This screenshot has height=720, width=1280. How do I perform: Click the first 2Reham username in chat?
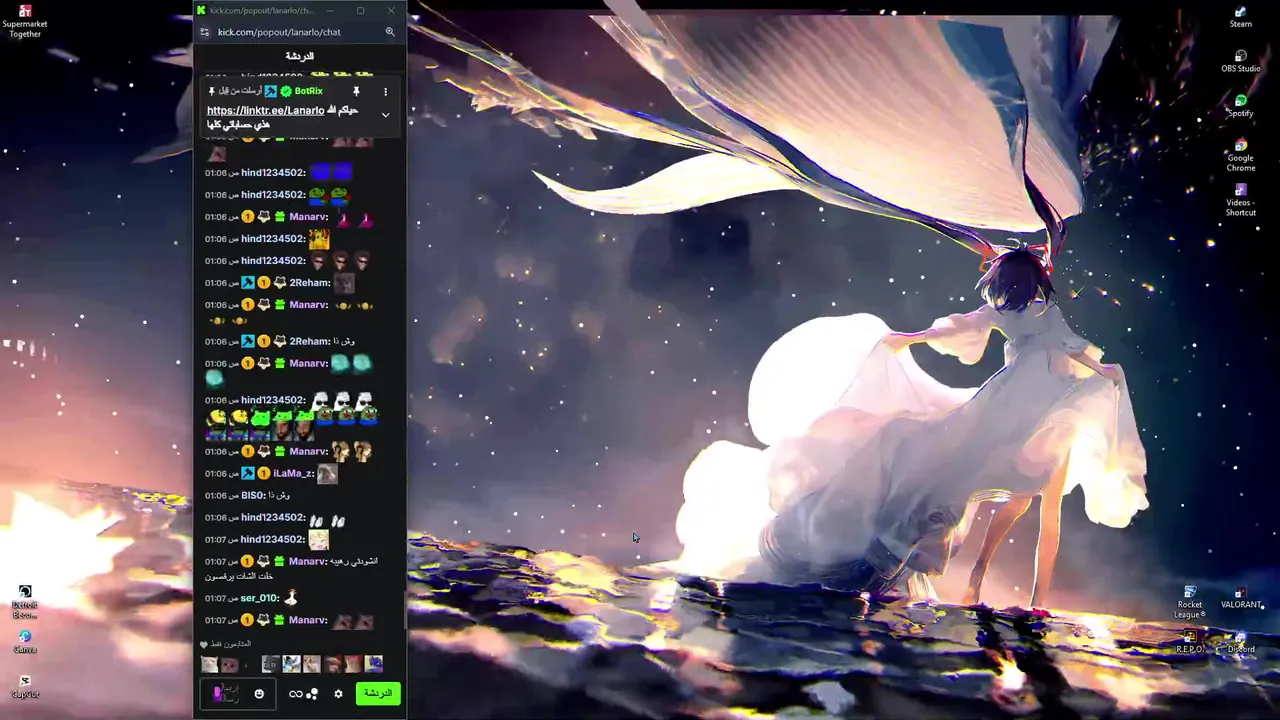310,283
